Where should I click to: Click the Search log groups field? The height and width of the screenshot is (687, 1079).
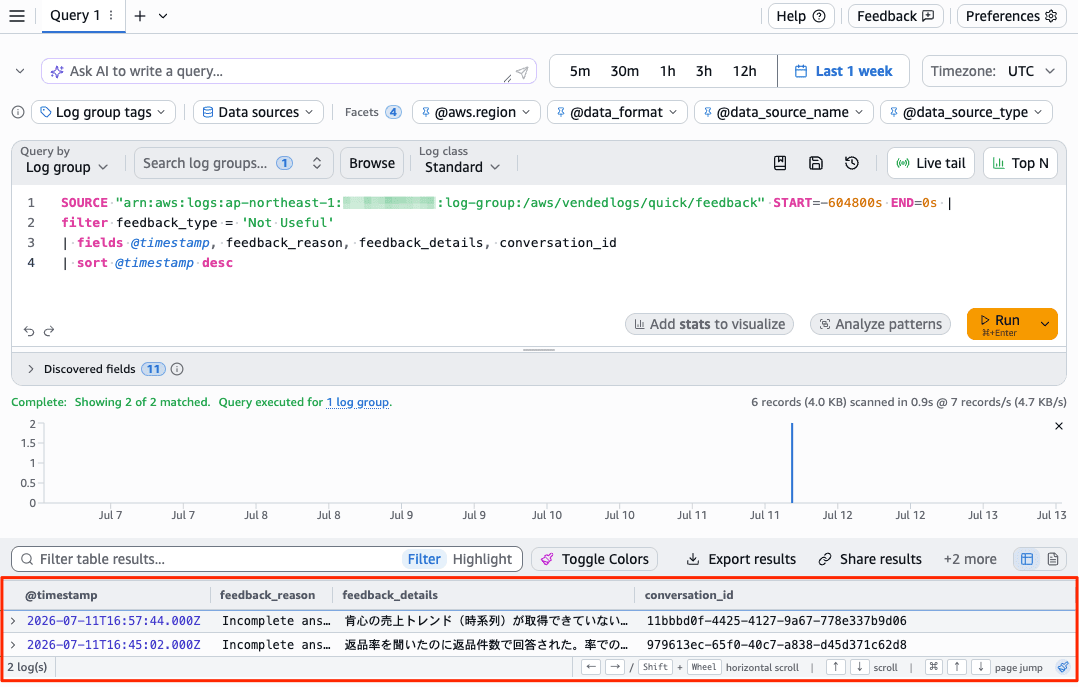(233, 163)
